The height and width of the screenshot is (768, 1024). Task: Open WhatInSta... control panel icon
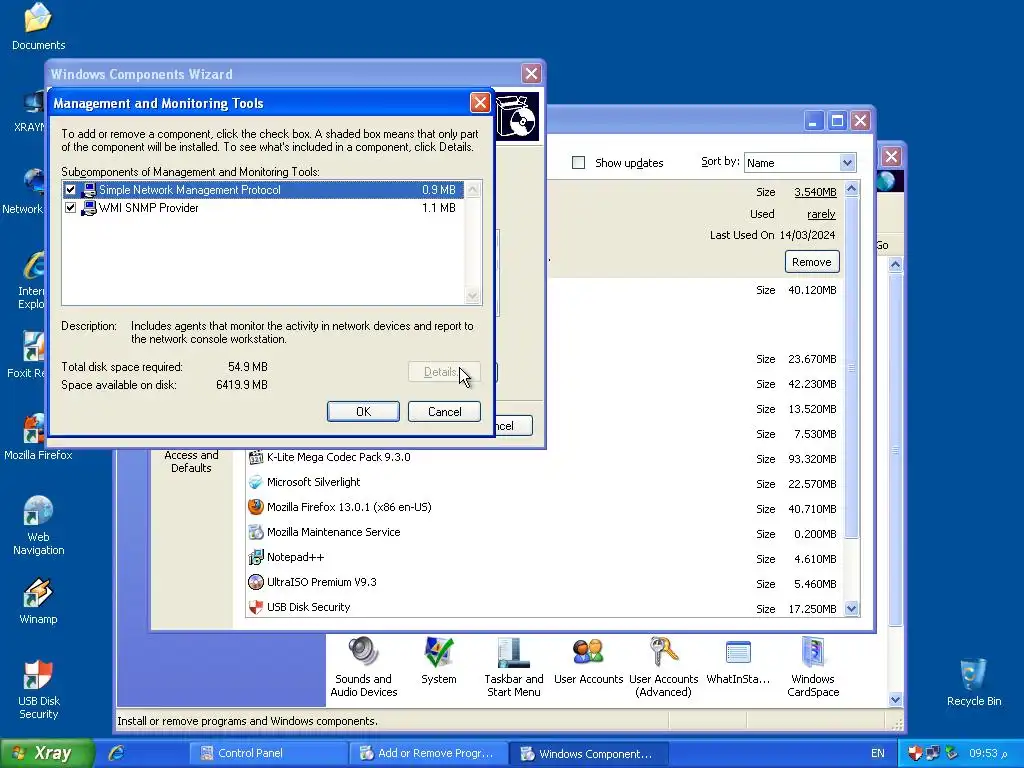point(738,652)
